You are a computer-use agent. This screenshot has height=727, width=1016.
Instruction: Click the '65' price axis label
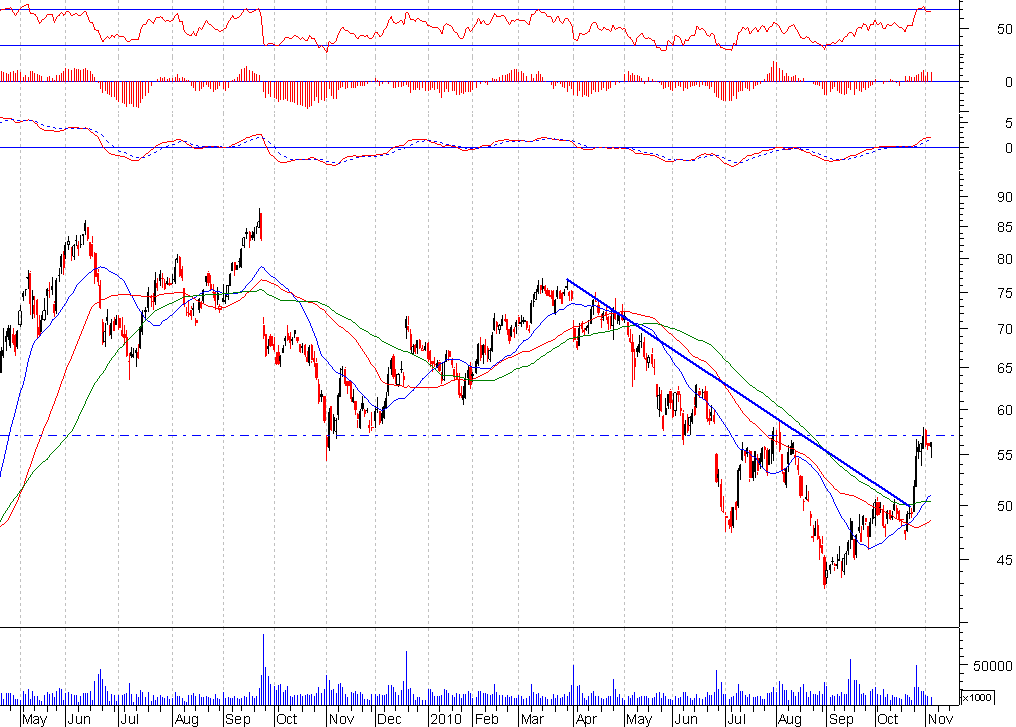pyautogui.click(x=1004, y=368)
